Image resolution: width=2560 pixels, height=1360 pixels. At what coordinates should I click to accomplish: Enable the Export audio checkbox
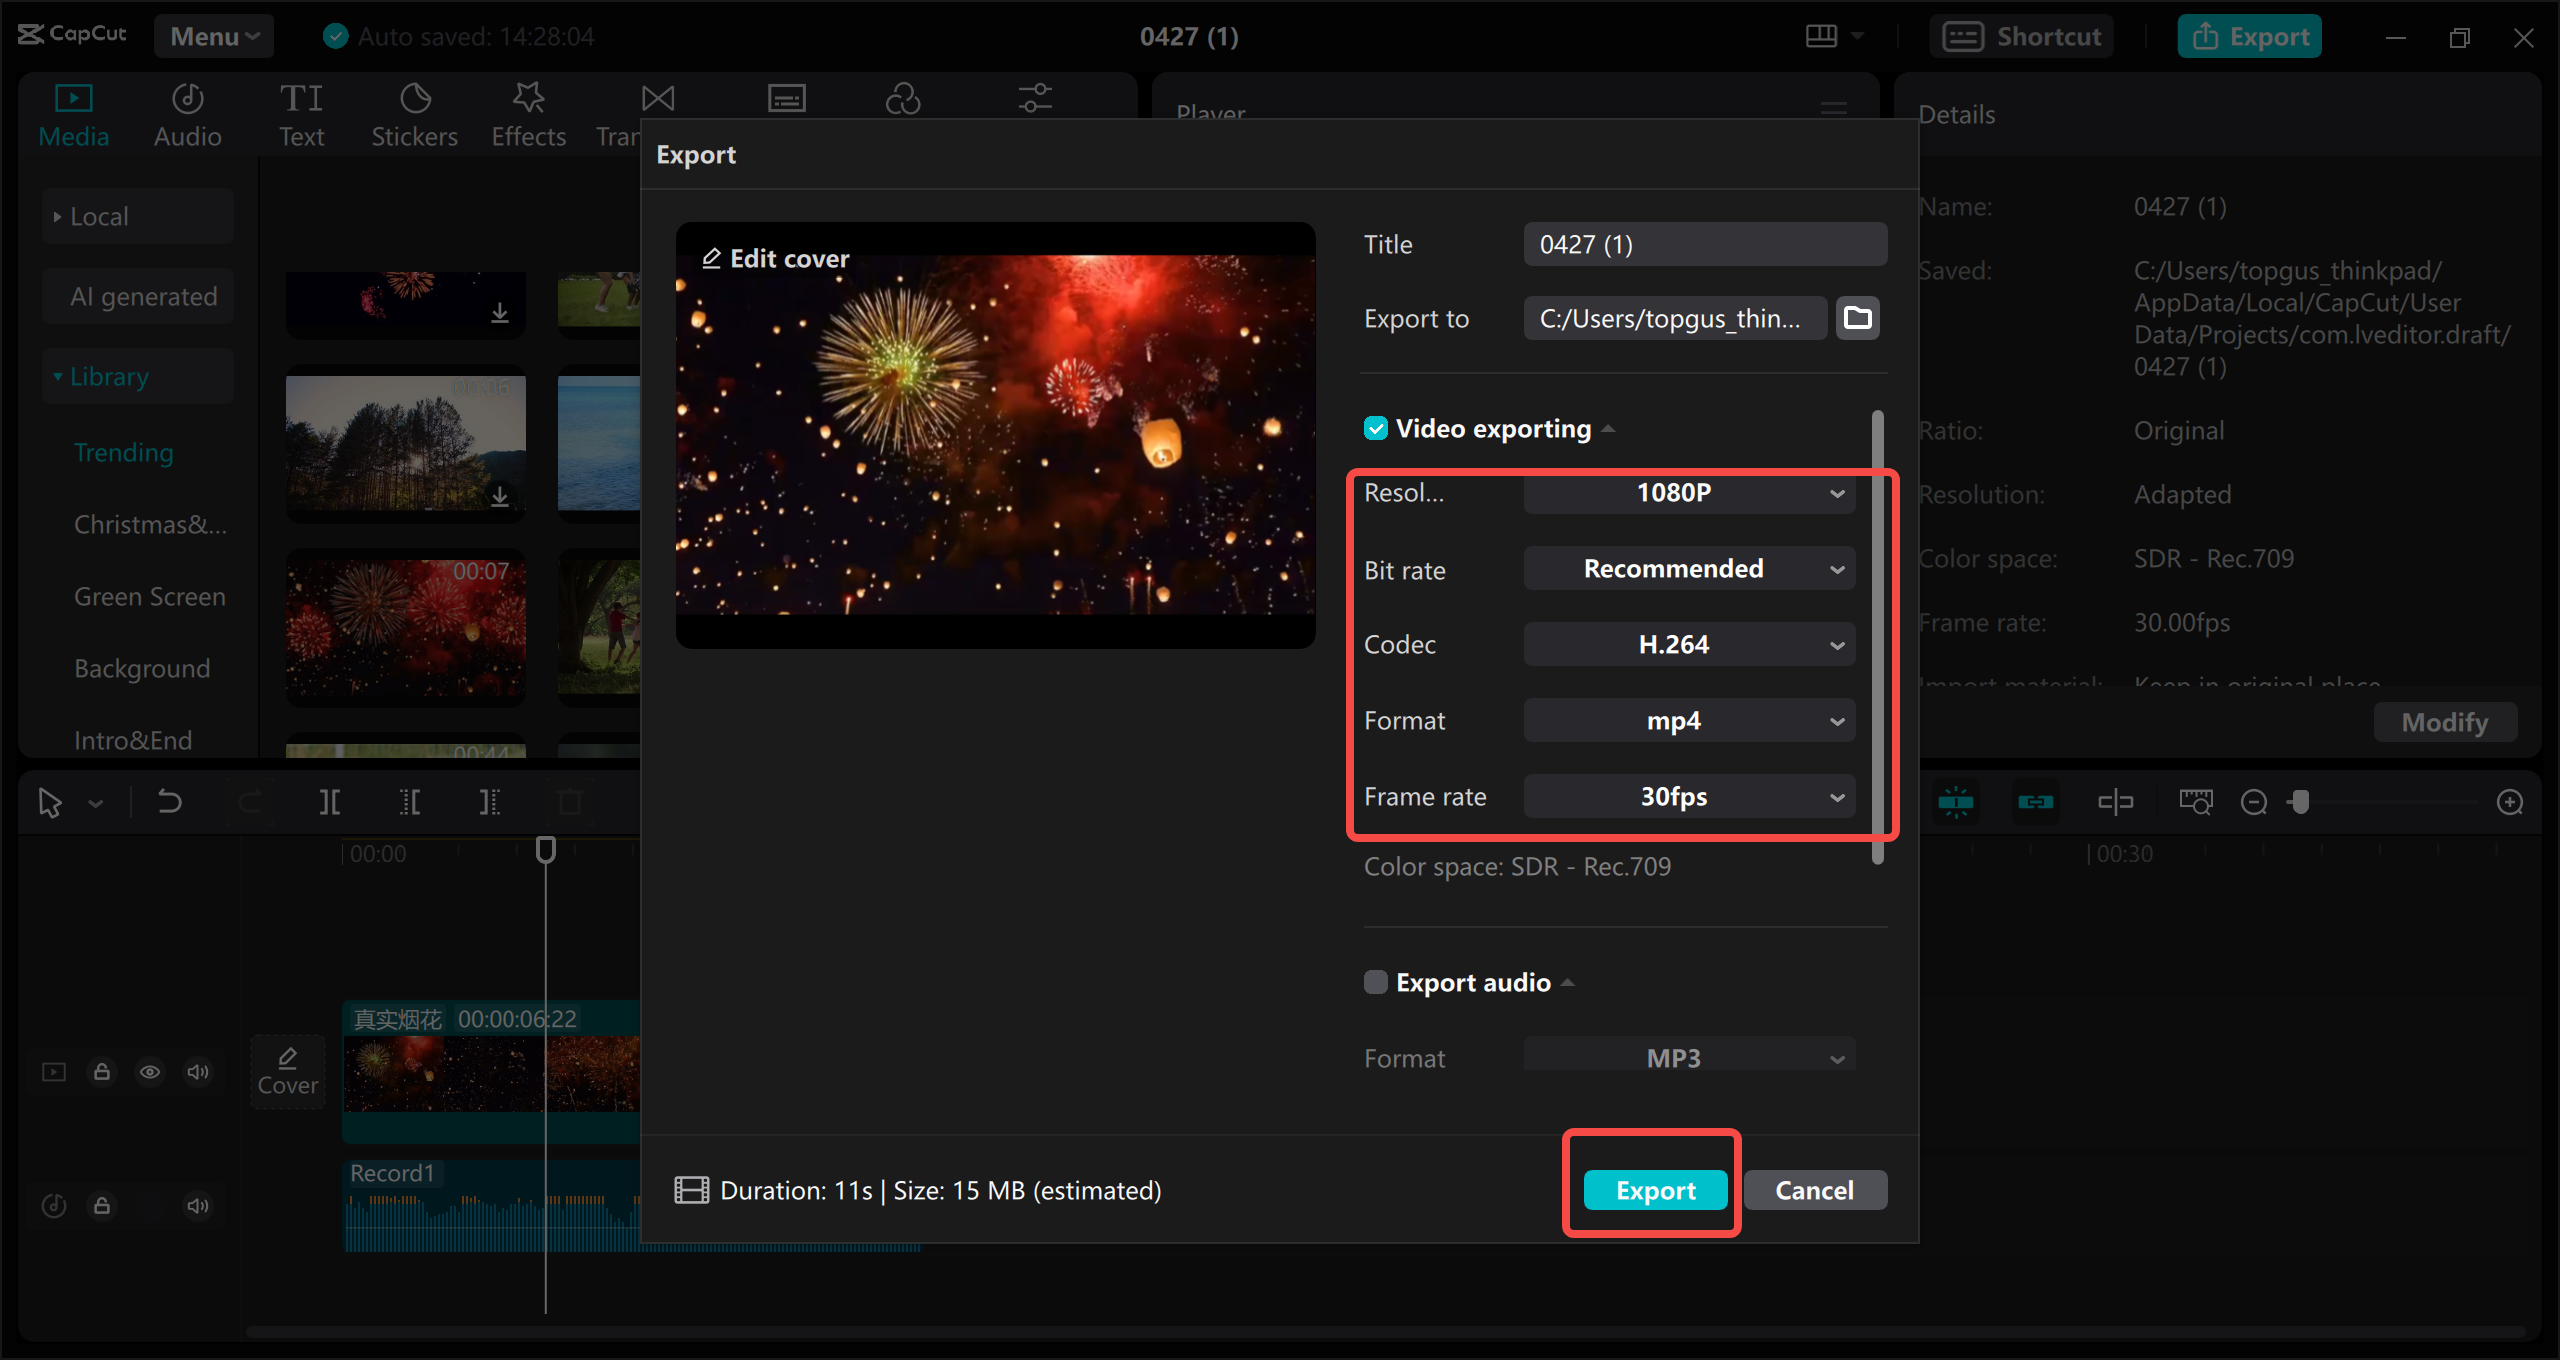pyautogui.click(x=1374, y=982)
